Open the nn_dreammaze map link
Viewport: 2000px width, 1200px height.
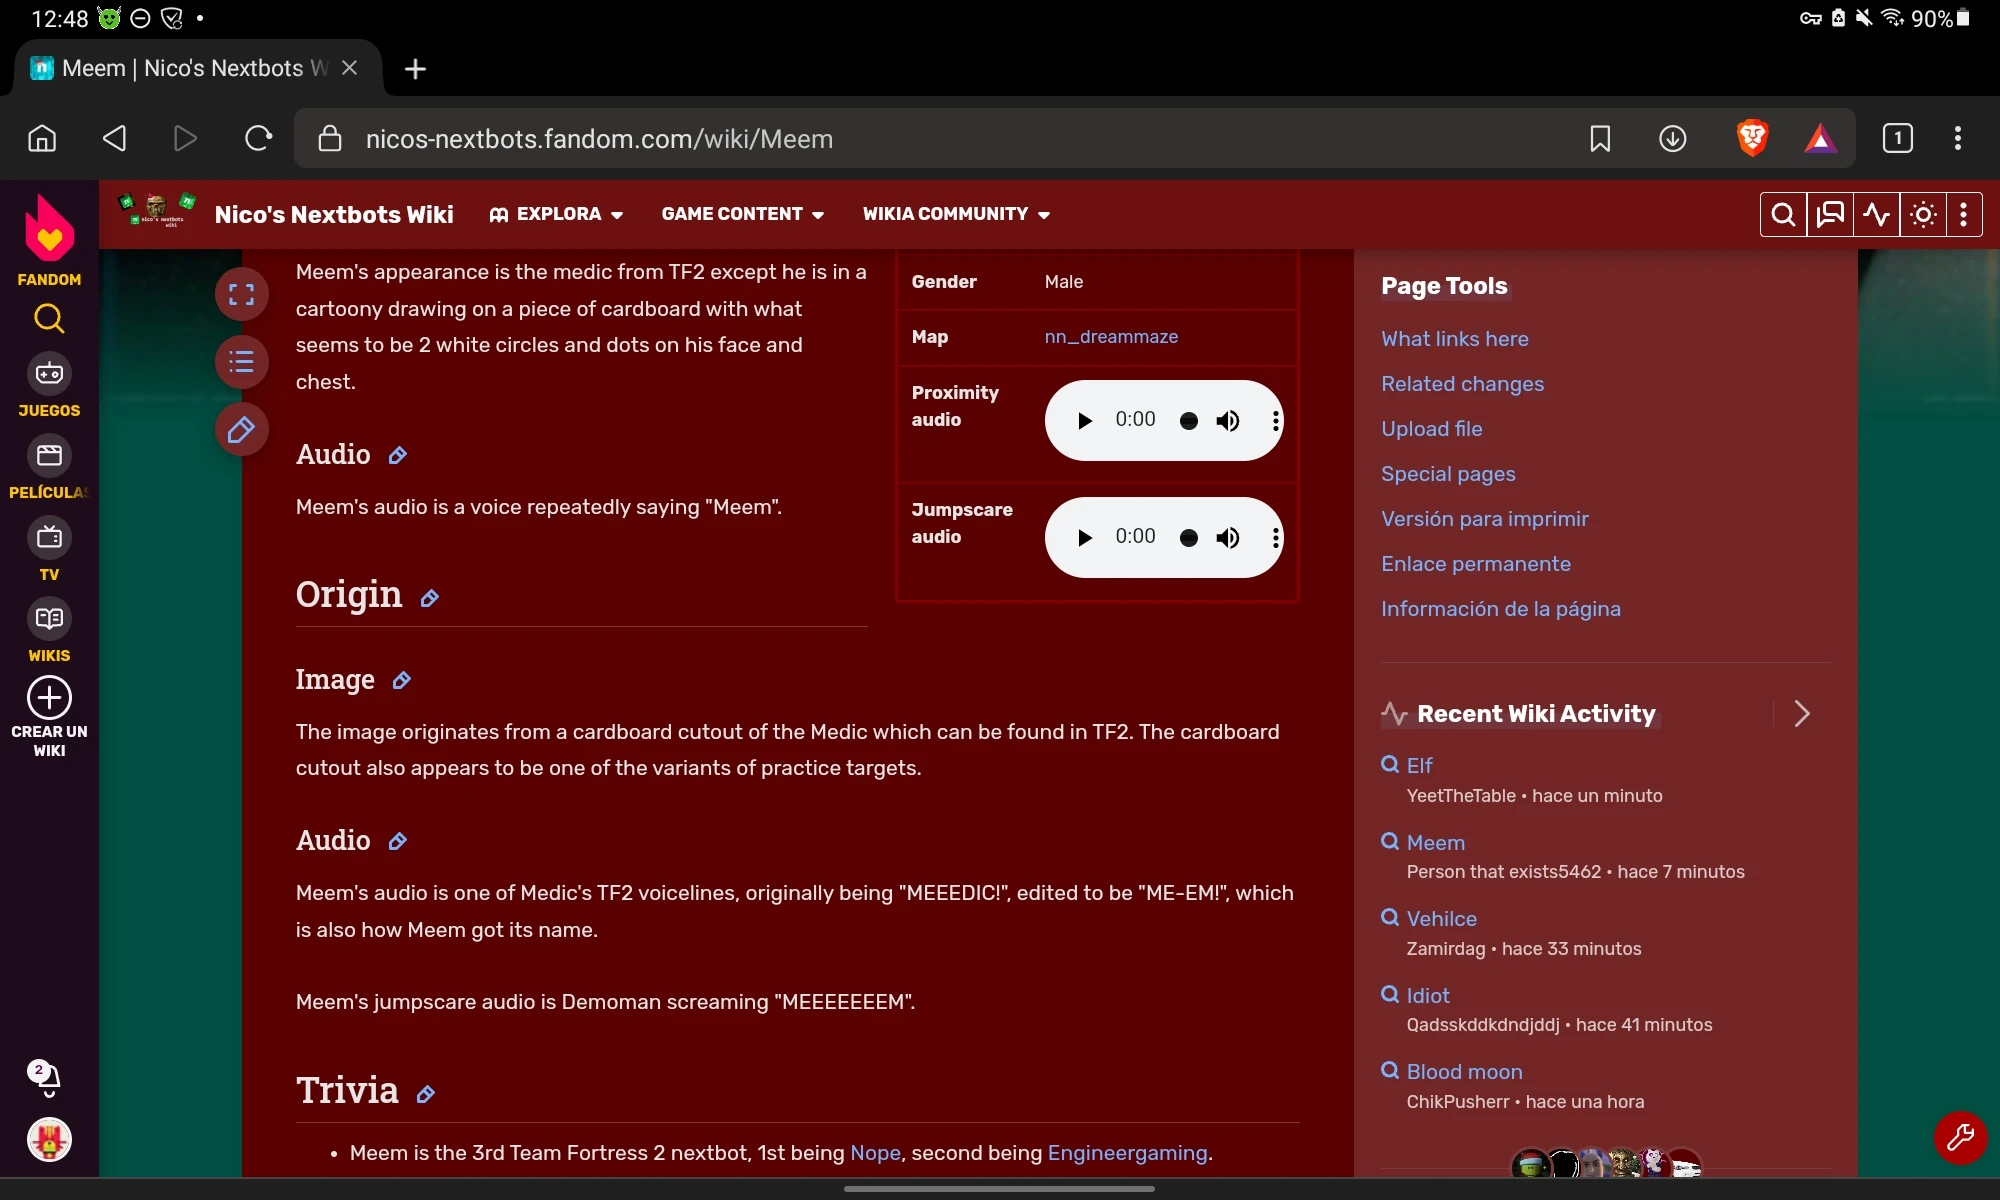point(1111,337)
